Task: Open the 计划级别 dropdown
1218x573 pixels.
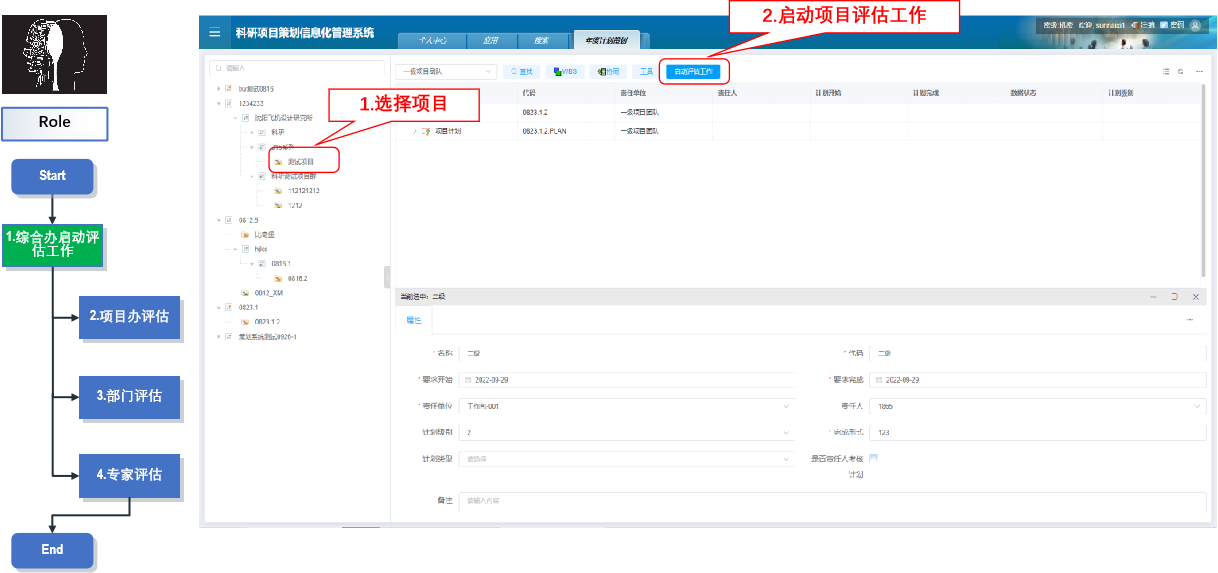Action: pyautogui.click(x=628, y=433)
